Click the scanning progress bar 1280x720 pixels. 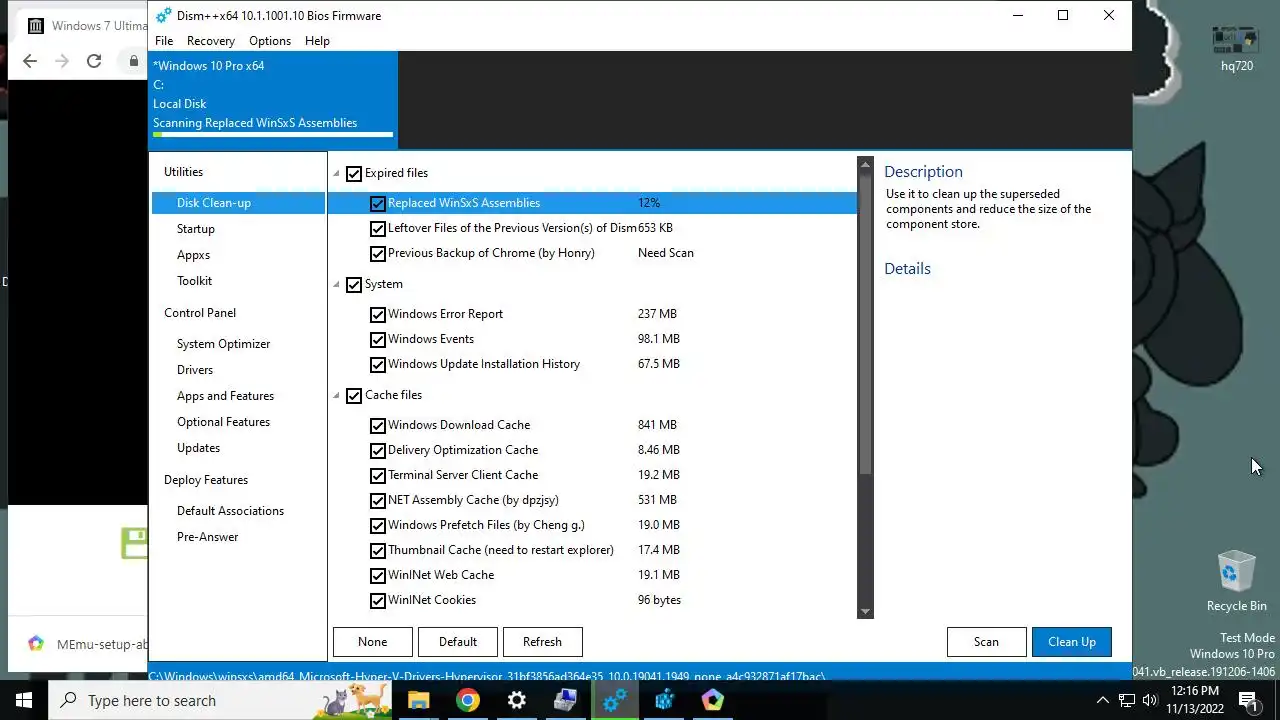pyautogui.click(x=273, y=135)
